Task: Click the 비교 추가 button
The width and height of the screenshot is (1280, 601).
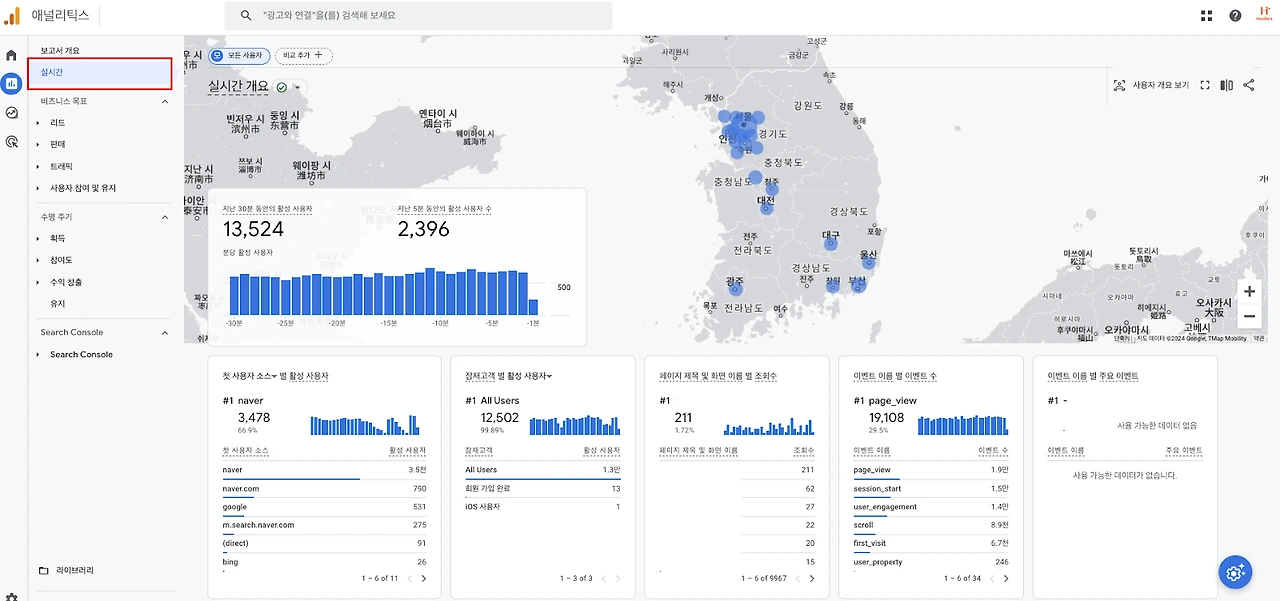Action: tap(304, 55)
